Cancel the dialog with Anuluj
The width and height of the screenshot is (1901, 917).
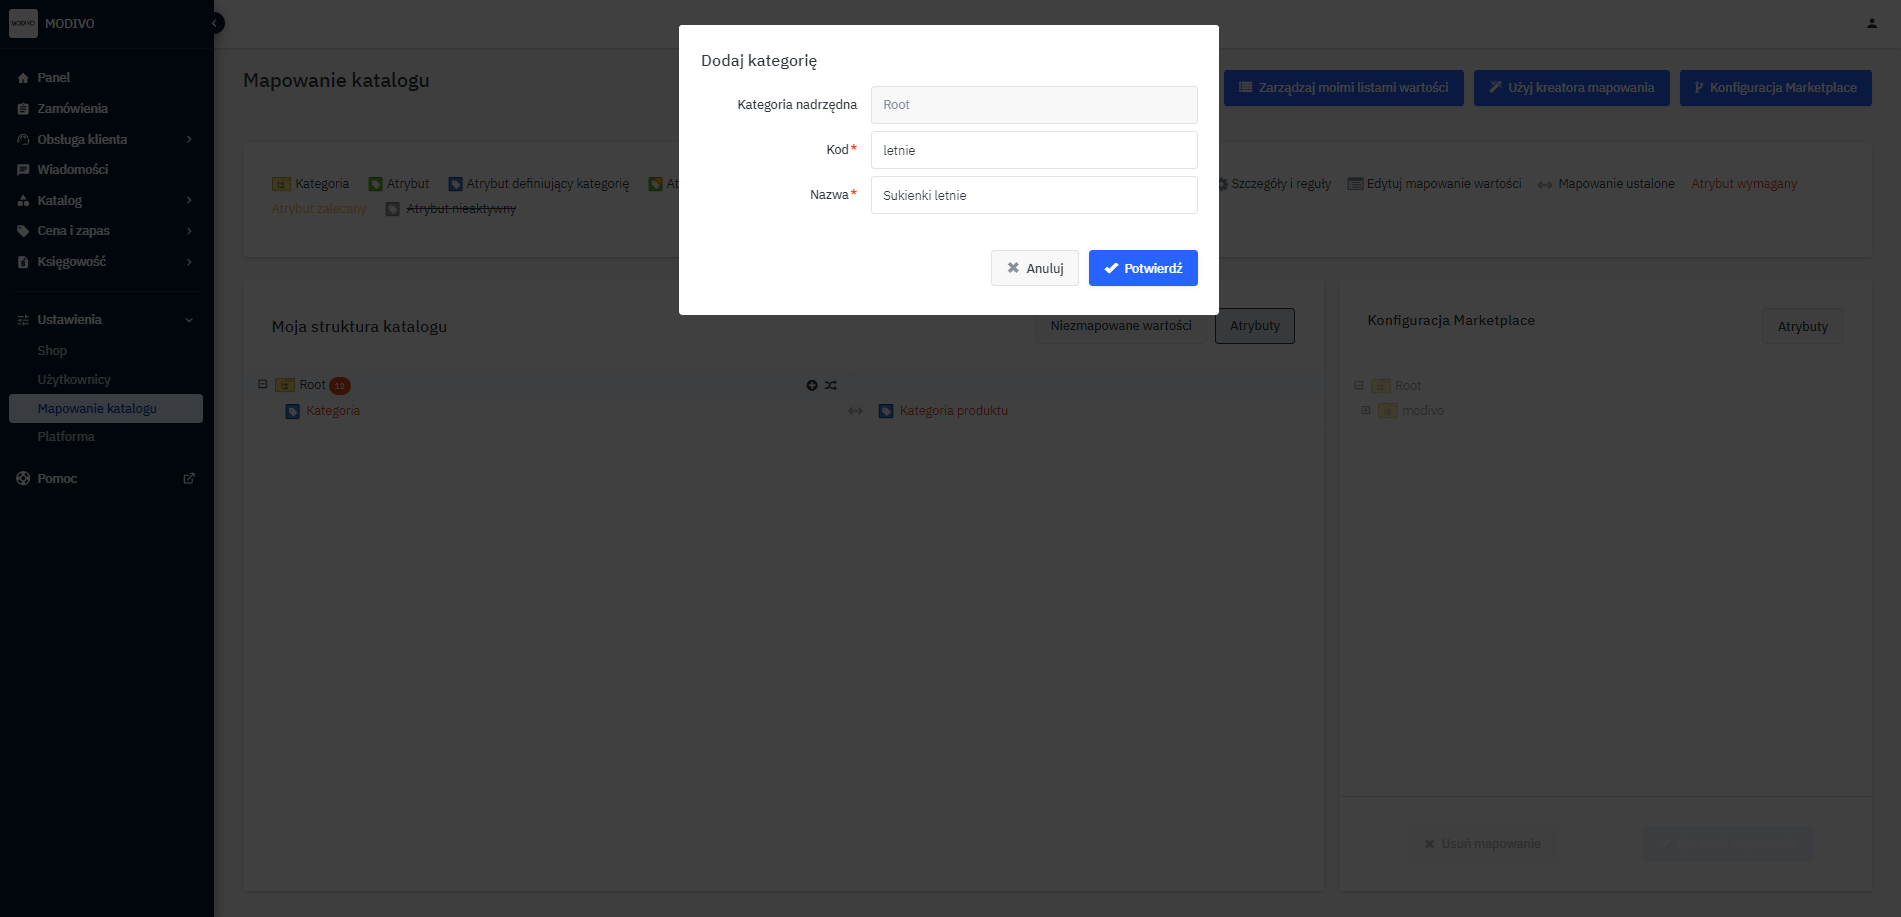click(1034, 268)
